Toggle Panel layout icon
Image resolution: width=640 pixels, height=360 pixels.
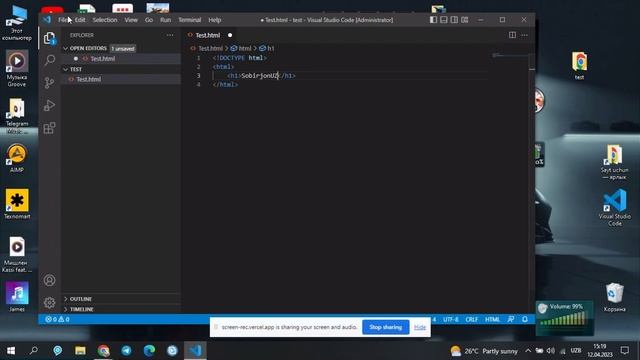(444, 20)
